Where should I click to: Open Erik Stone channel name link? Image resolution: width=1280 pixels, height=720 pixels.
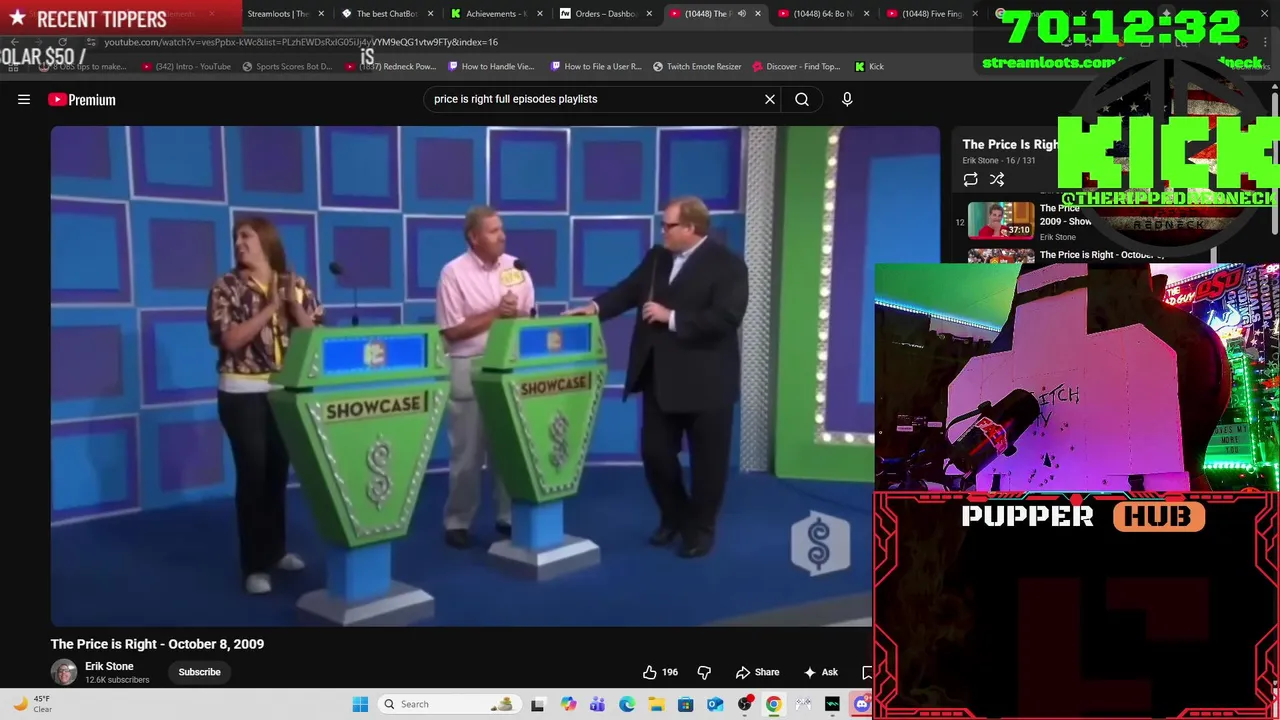[x=109, y=666]
